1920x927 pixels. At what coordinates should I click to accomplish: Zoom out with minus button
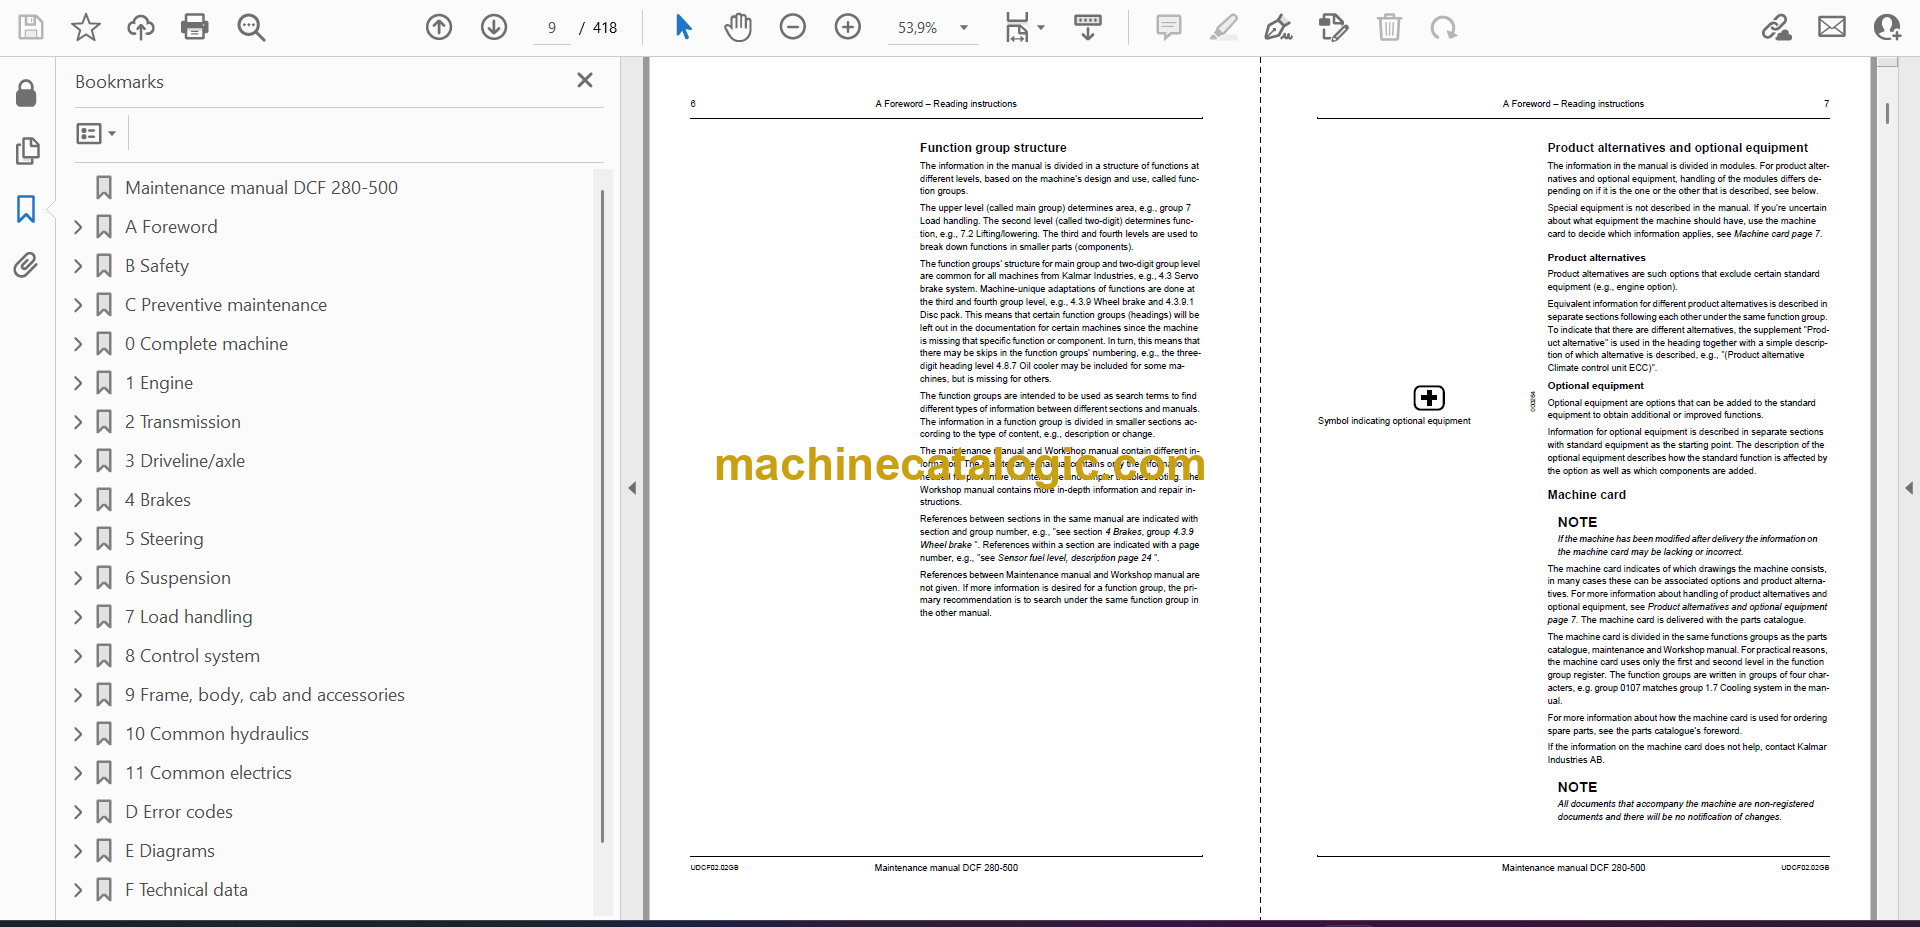[x=793, y=27]
